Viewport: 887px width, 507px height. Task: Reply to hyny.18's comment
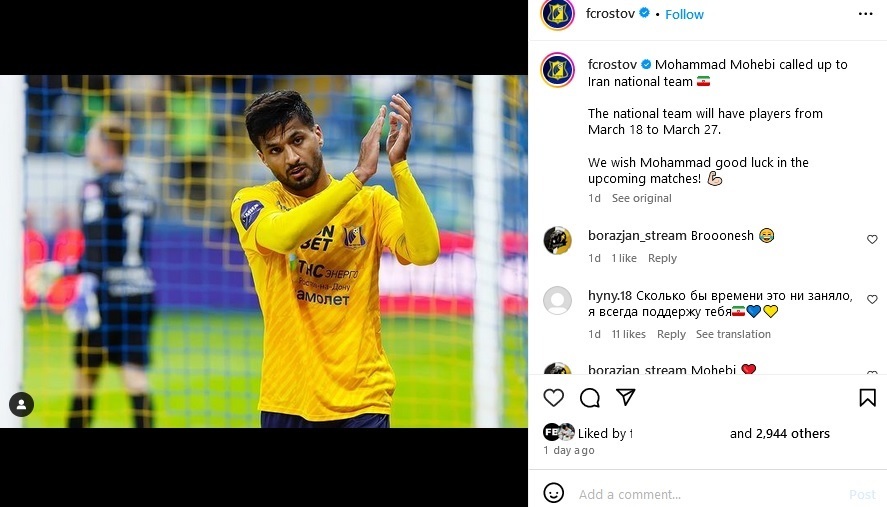[671, 334]
